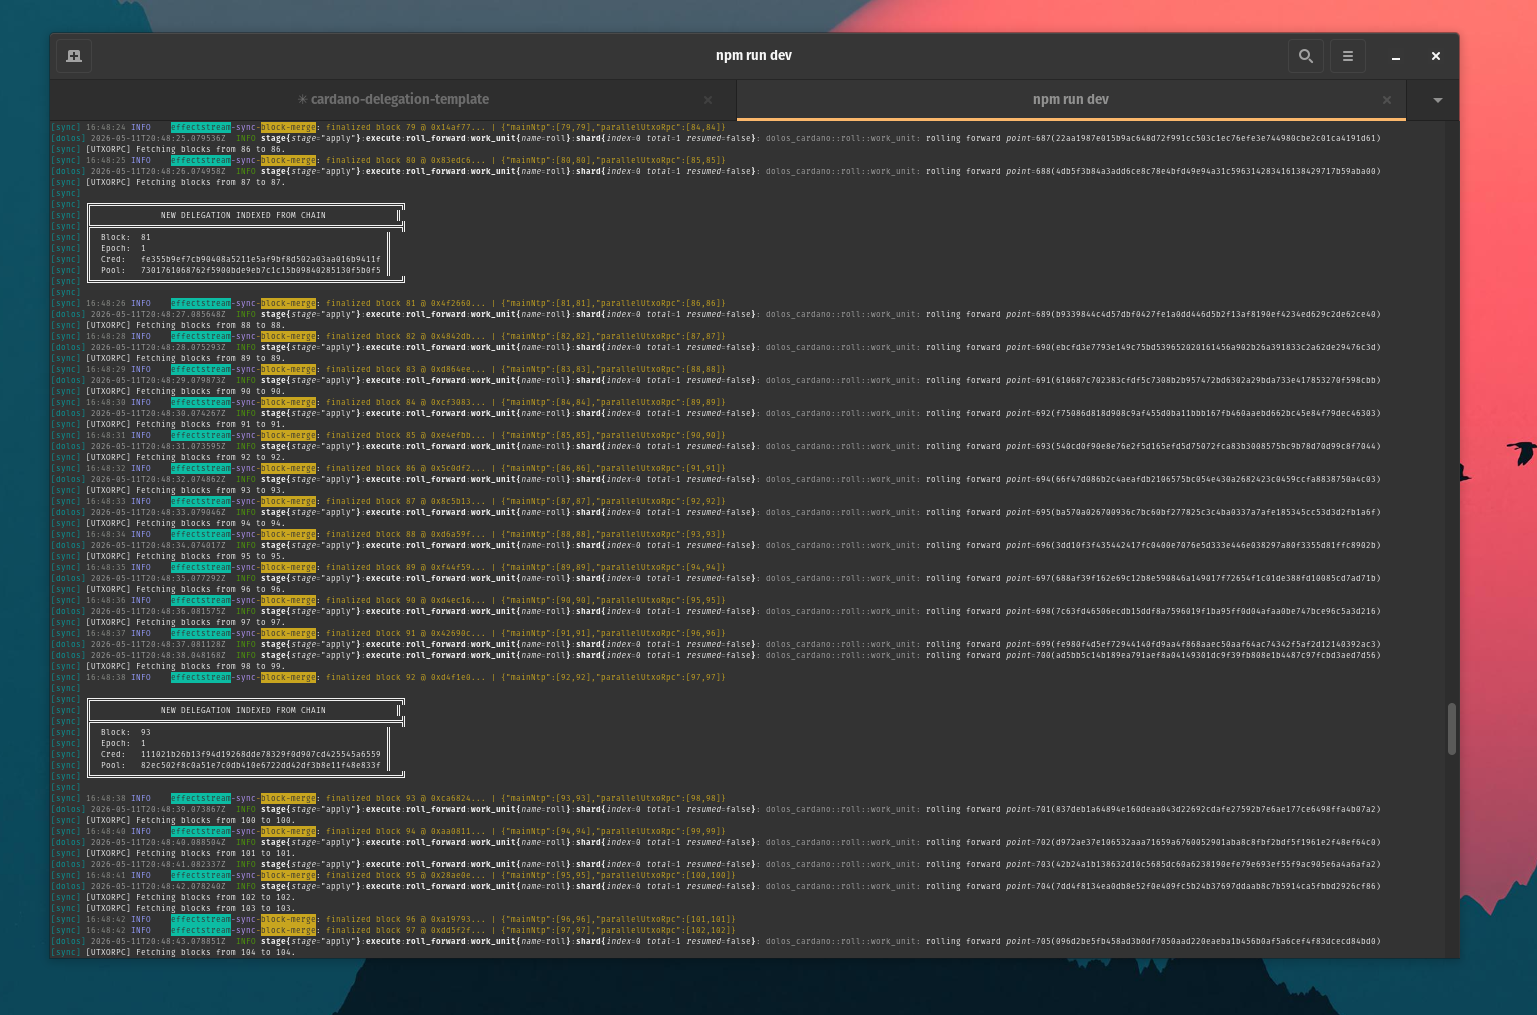Image resolution: width=1537 pixels, height=1015 pixels.
Task: Open the terminal search via the magnifier icon
Action: (1305, 56)
